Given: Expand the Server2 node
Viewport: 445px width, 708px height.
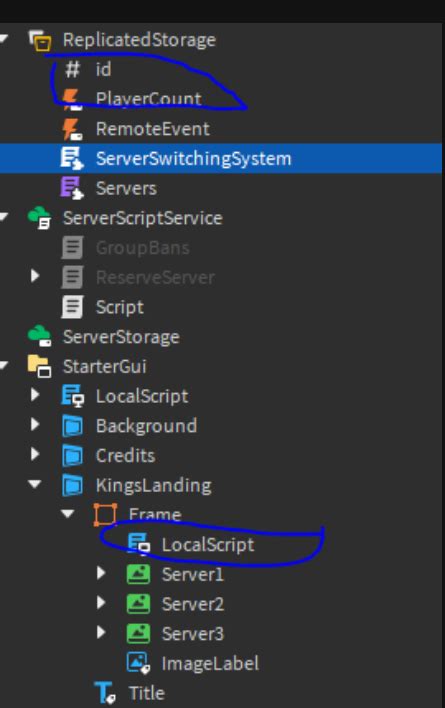Looking at the screenshot, I should click(x=101, y=603).
